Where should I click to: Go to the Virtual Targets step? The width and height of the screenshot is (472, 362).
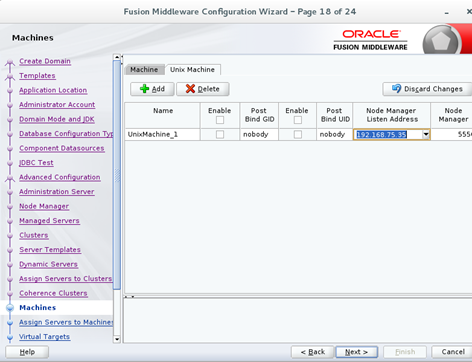[x=44, y=337]
